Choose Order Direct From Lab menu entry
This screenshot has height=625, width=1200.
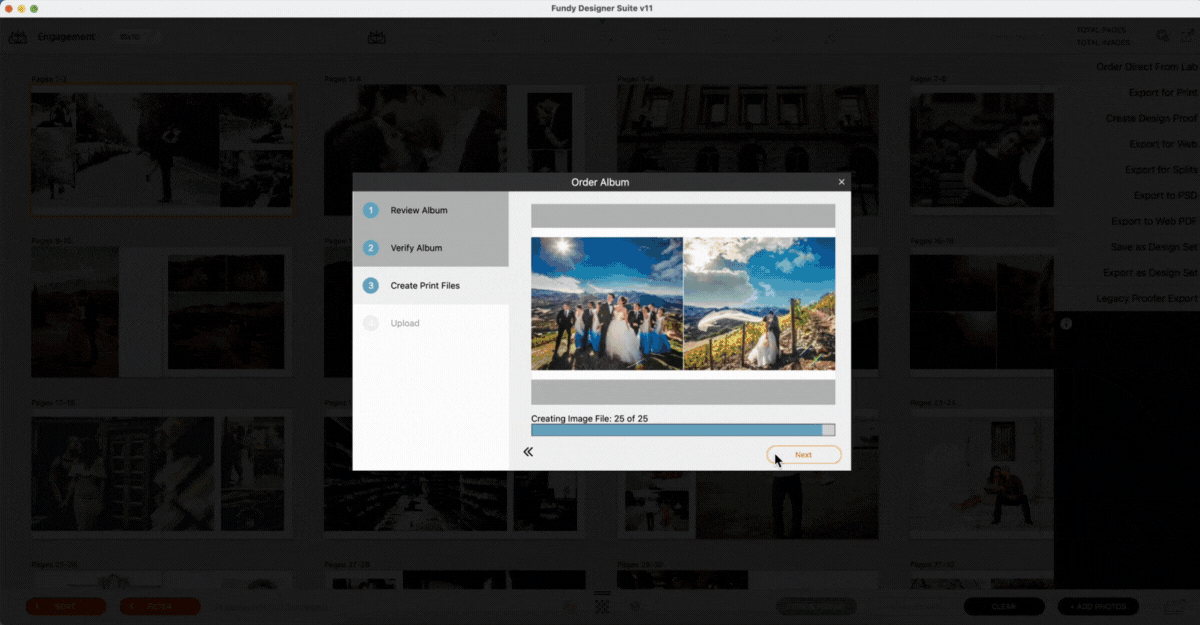1146,67
